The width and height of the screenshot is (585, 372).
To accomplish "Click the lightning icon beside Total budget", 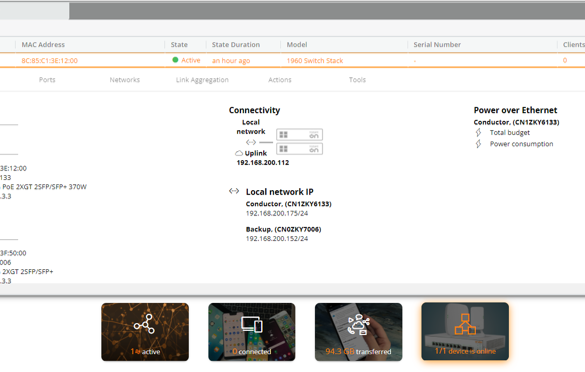I will tap(478, 132).
